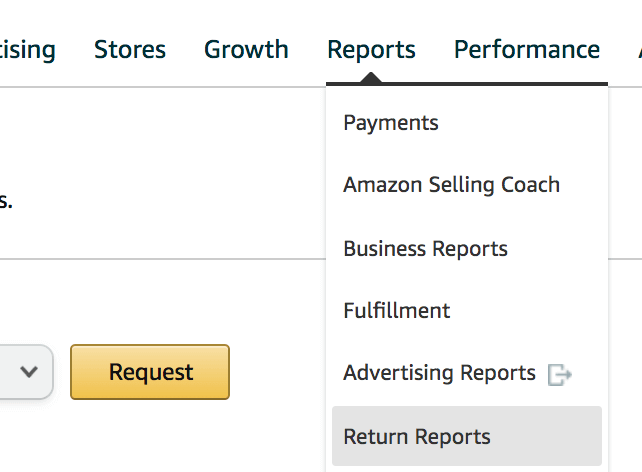Click the Reports tab in the navigation bar
This screenshot has height=472, width=642.
point(371,49)
